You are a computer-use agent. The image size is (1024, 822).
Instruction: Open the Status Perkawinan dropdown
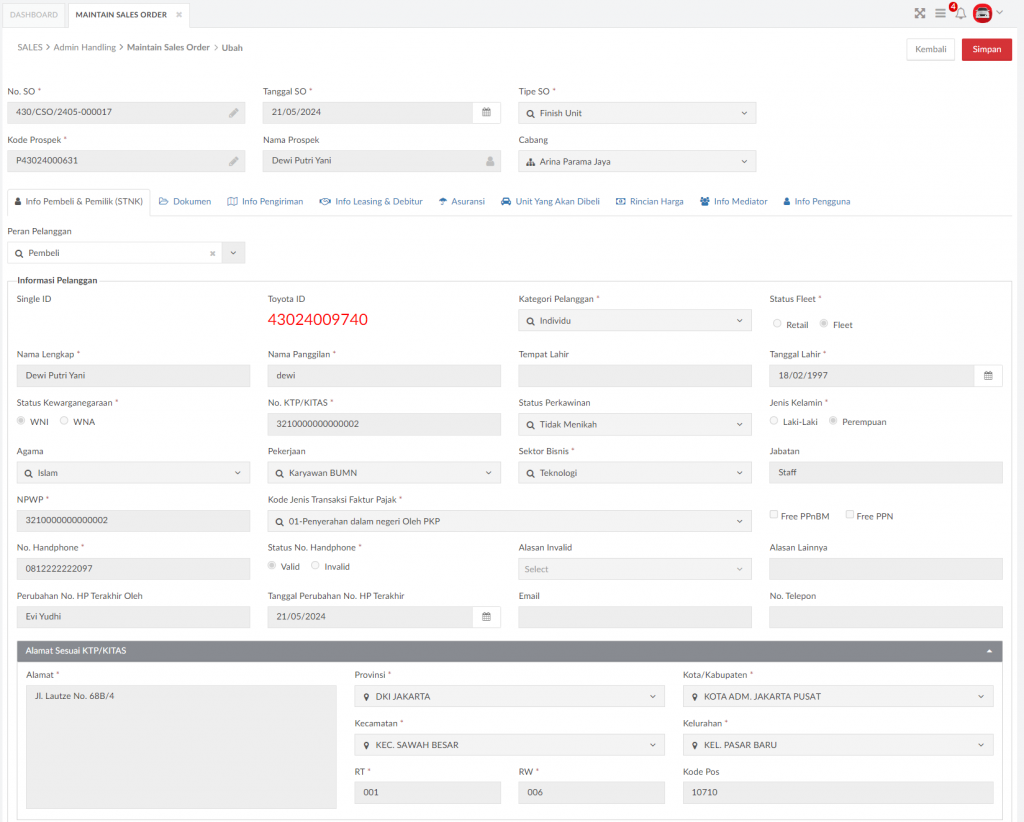(x=635, y=424)
